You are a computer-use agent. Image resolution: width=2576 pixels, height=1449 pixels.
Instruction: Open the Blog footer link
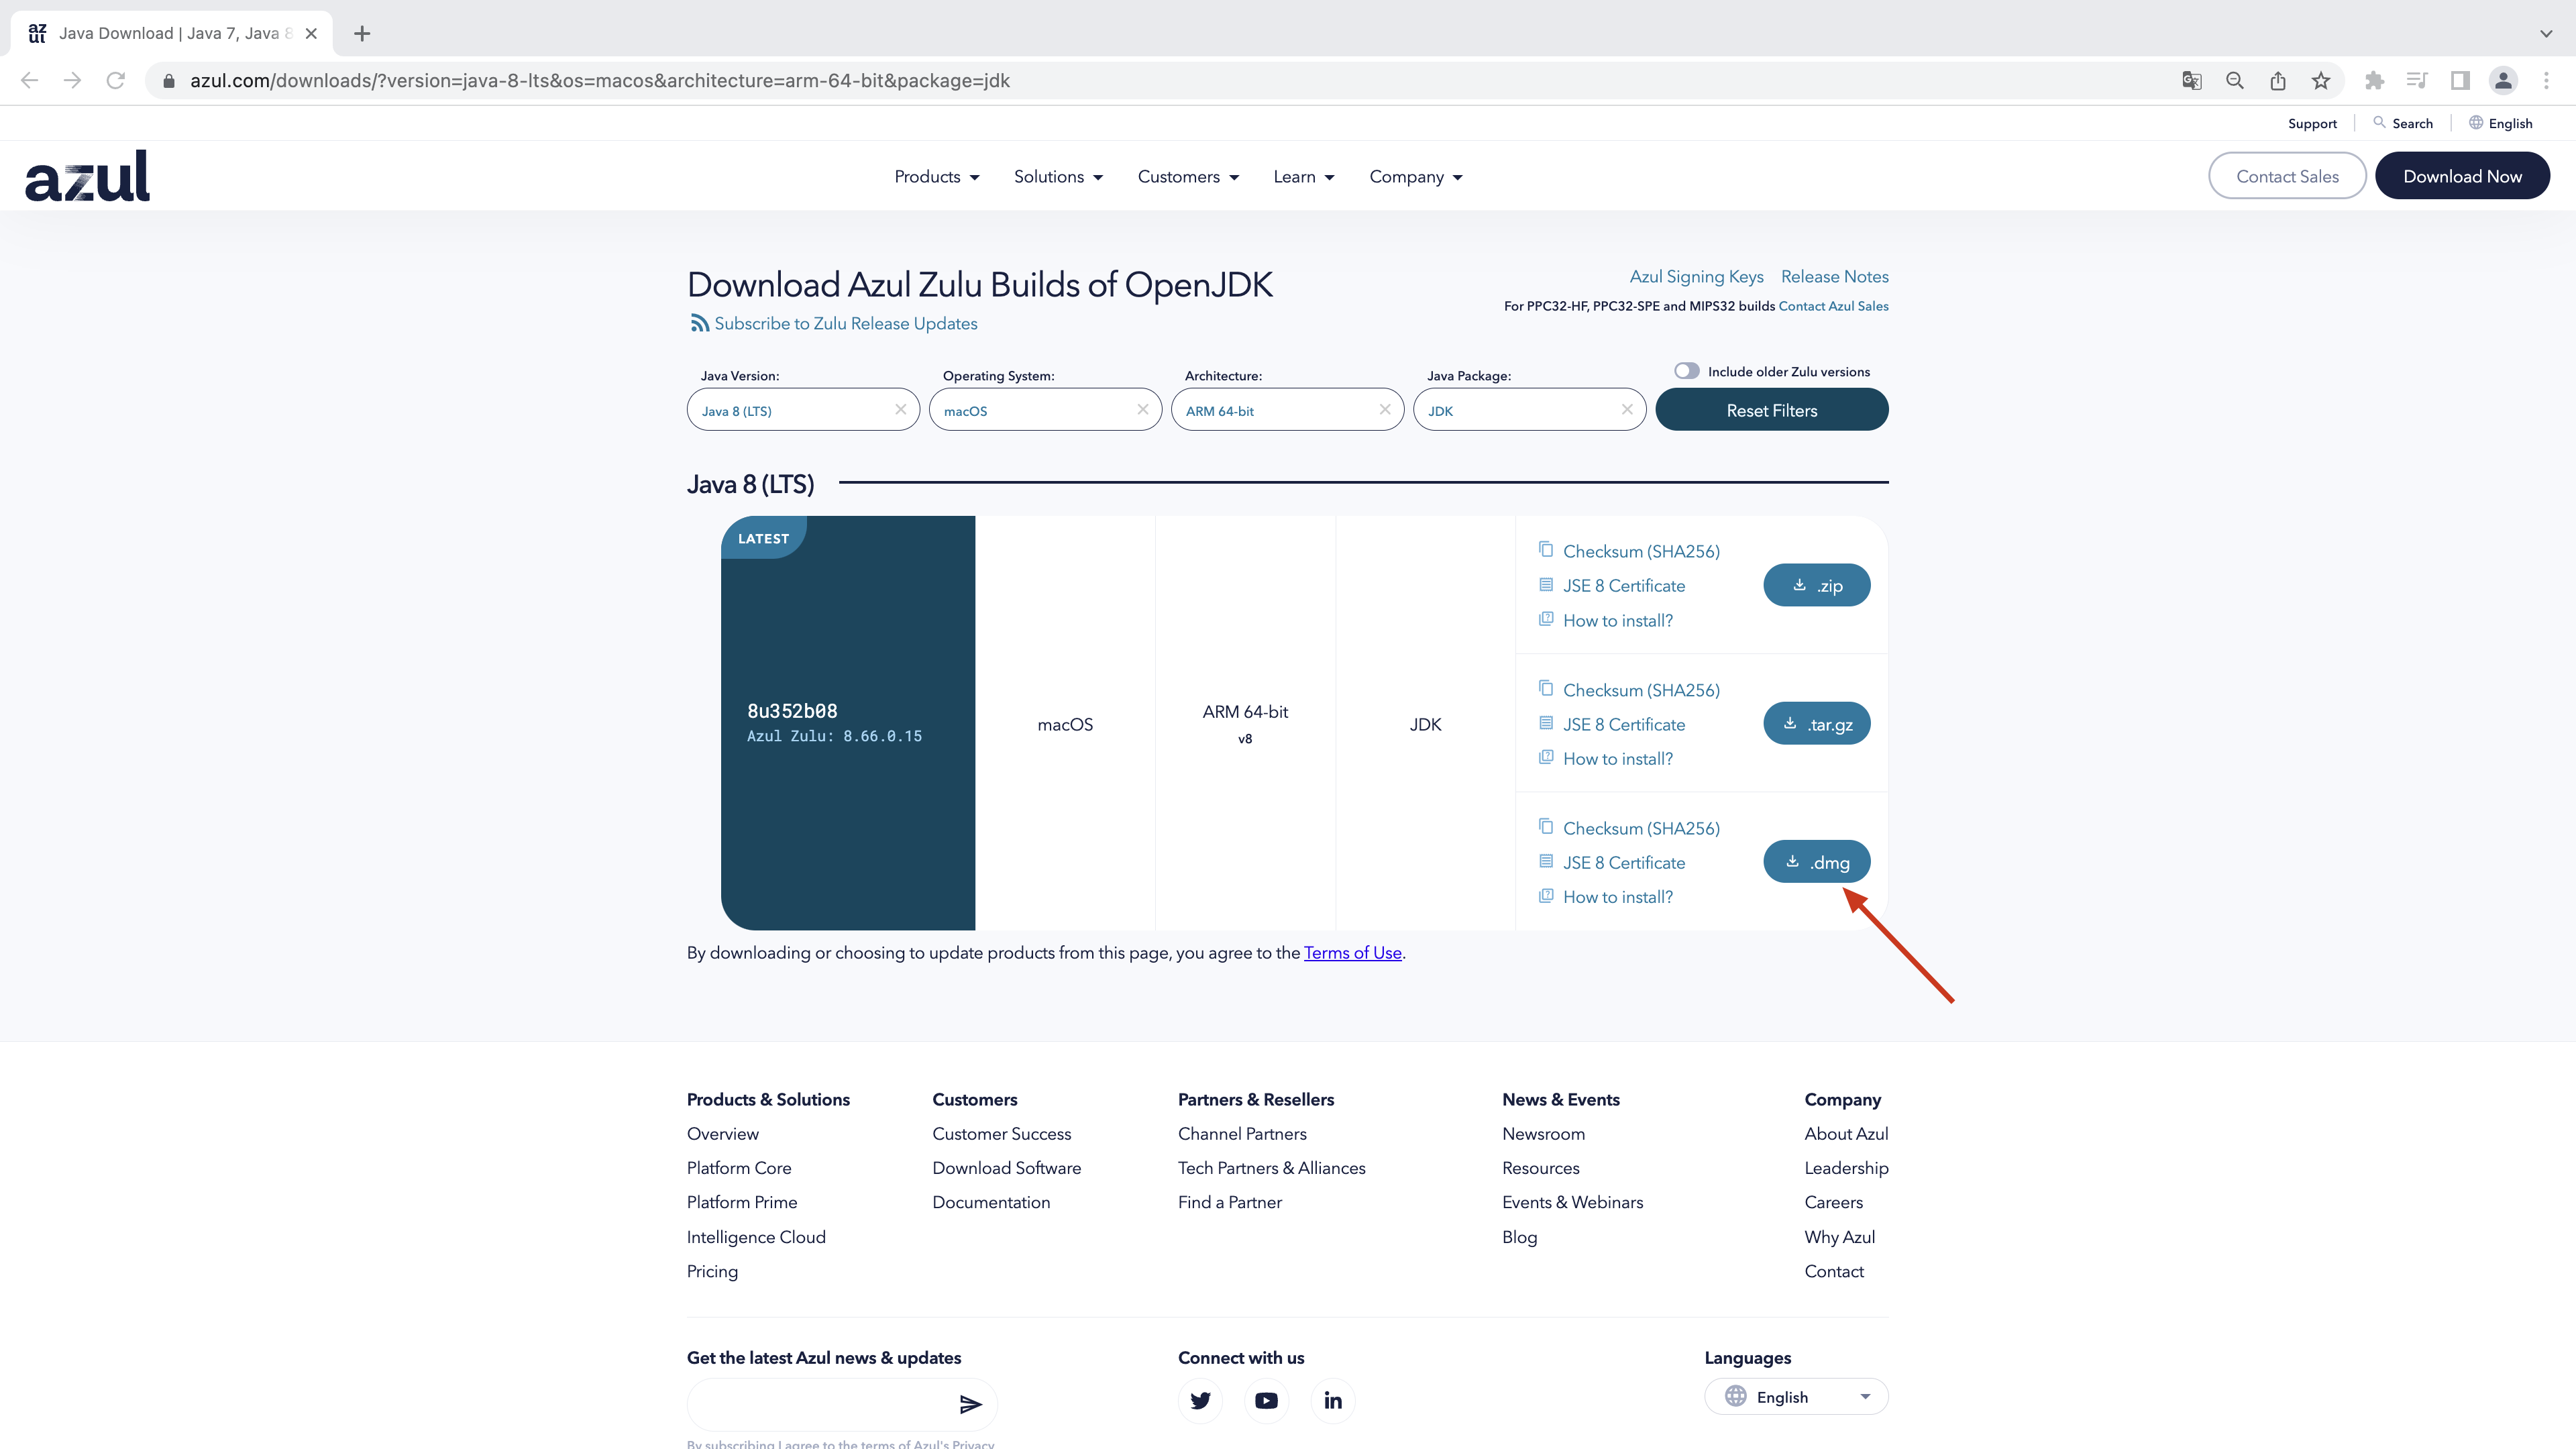coord(1519,1237)
